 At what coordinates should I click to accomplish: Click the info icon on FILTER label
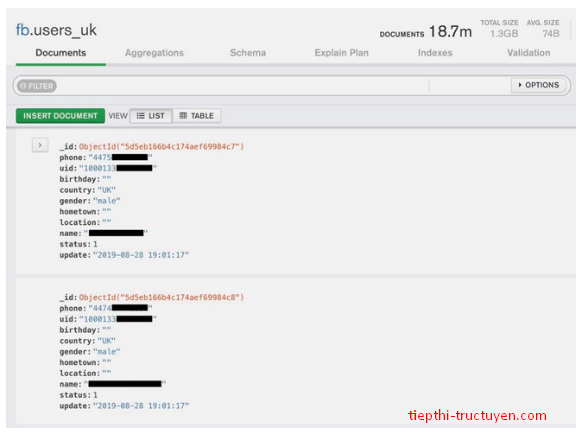click(x=23, y=86)
